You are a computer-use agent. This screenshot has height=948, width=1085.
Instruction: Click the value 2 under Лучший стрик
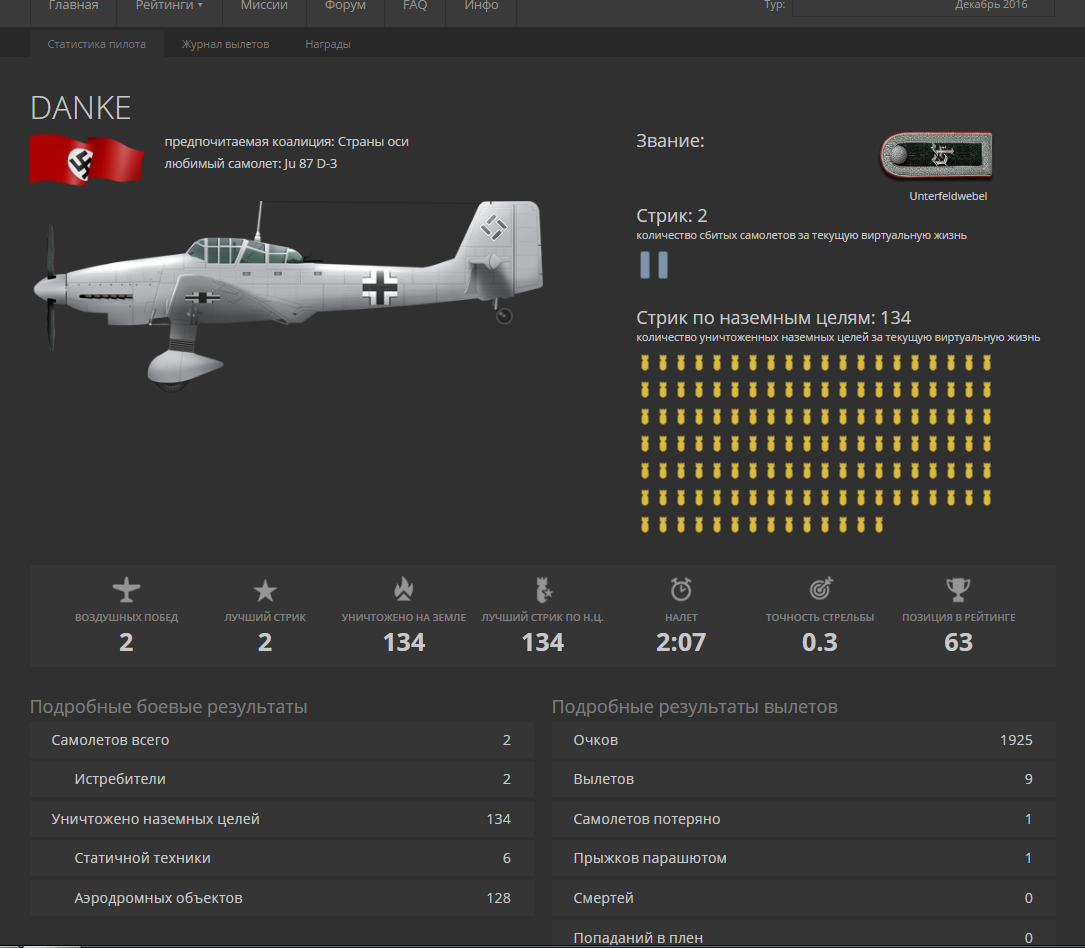[x=265, y=643]
